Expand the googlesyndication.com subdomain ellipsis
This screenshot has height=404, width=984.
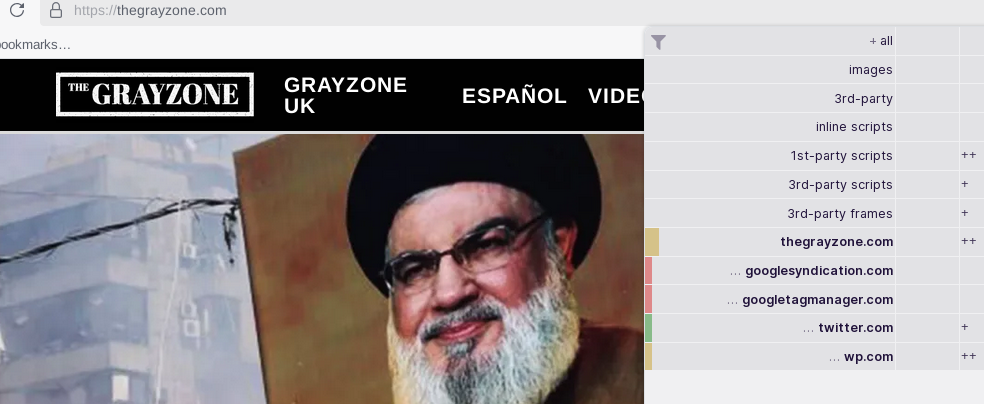point(735,272)
